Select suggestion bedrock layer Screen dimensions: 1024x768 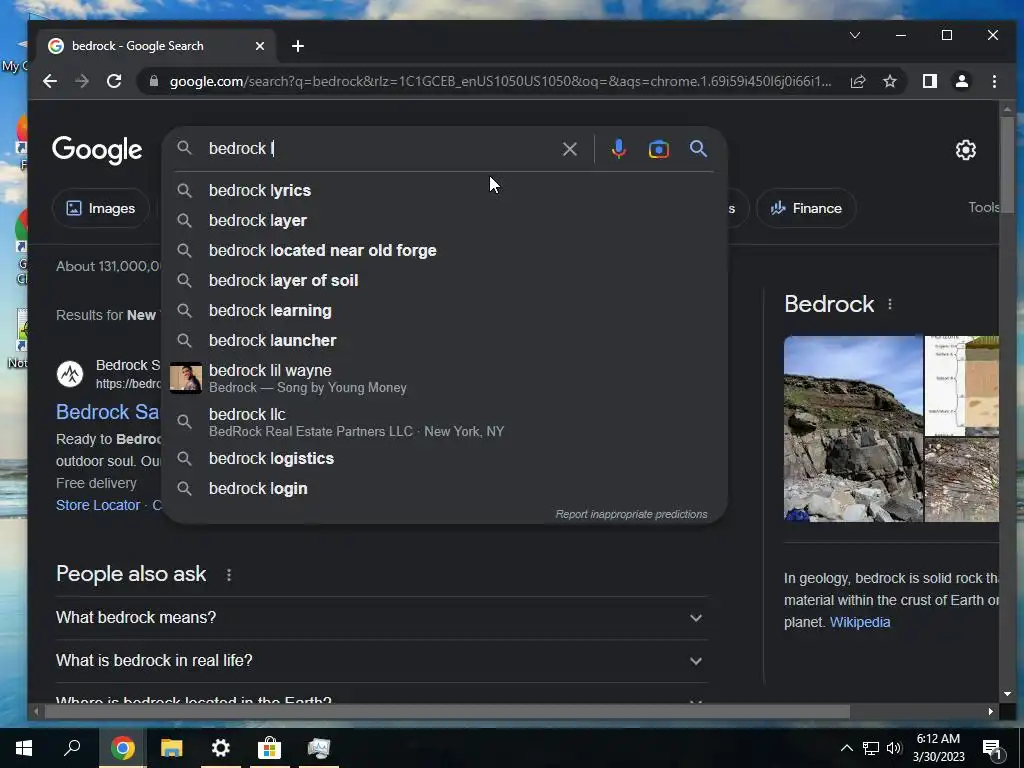(x=444, y=221)
